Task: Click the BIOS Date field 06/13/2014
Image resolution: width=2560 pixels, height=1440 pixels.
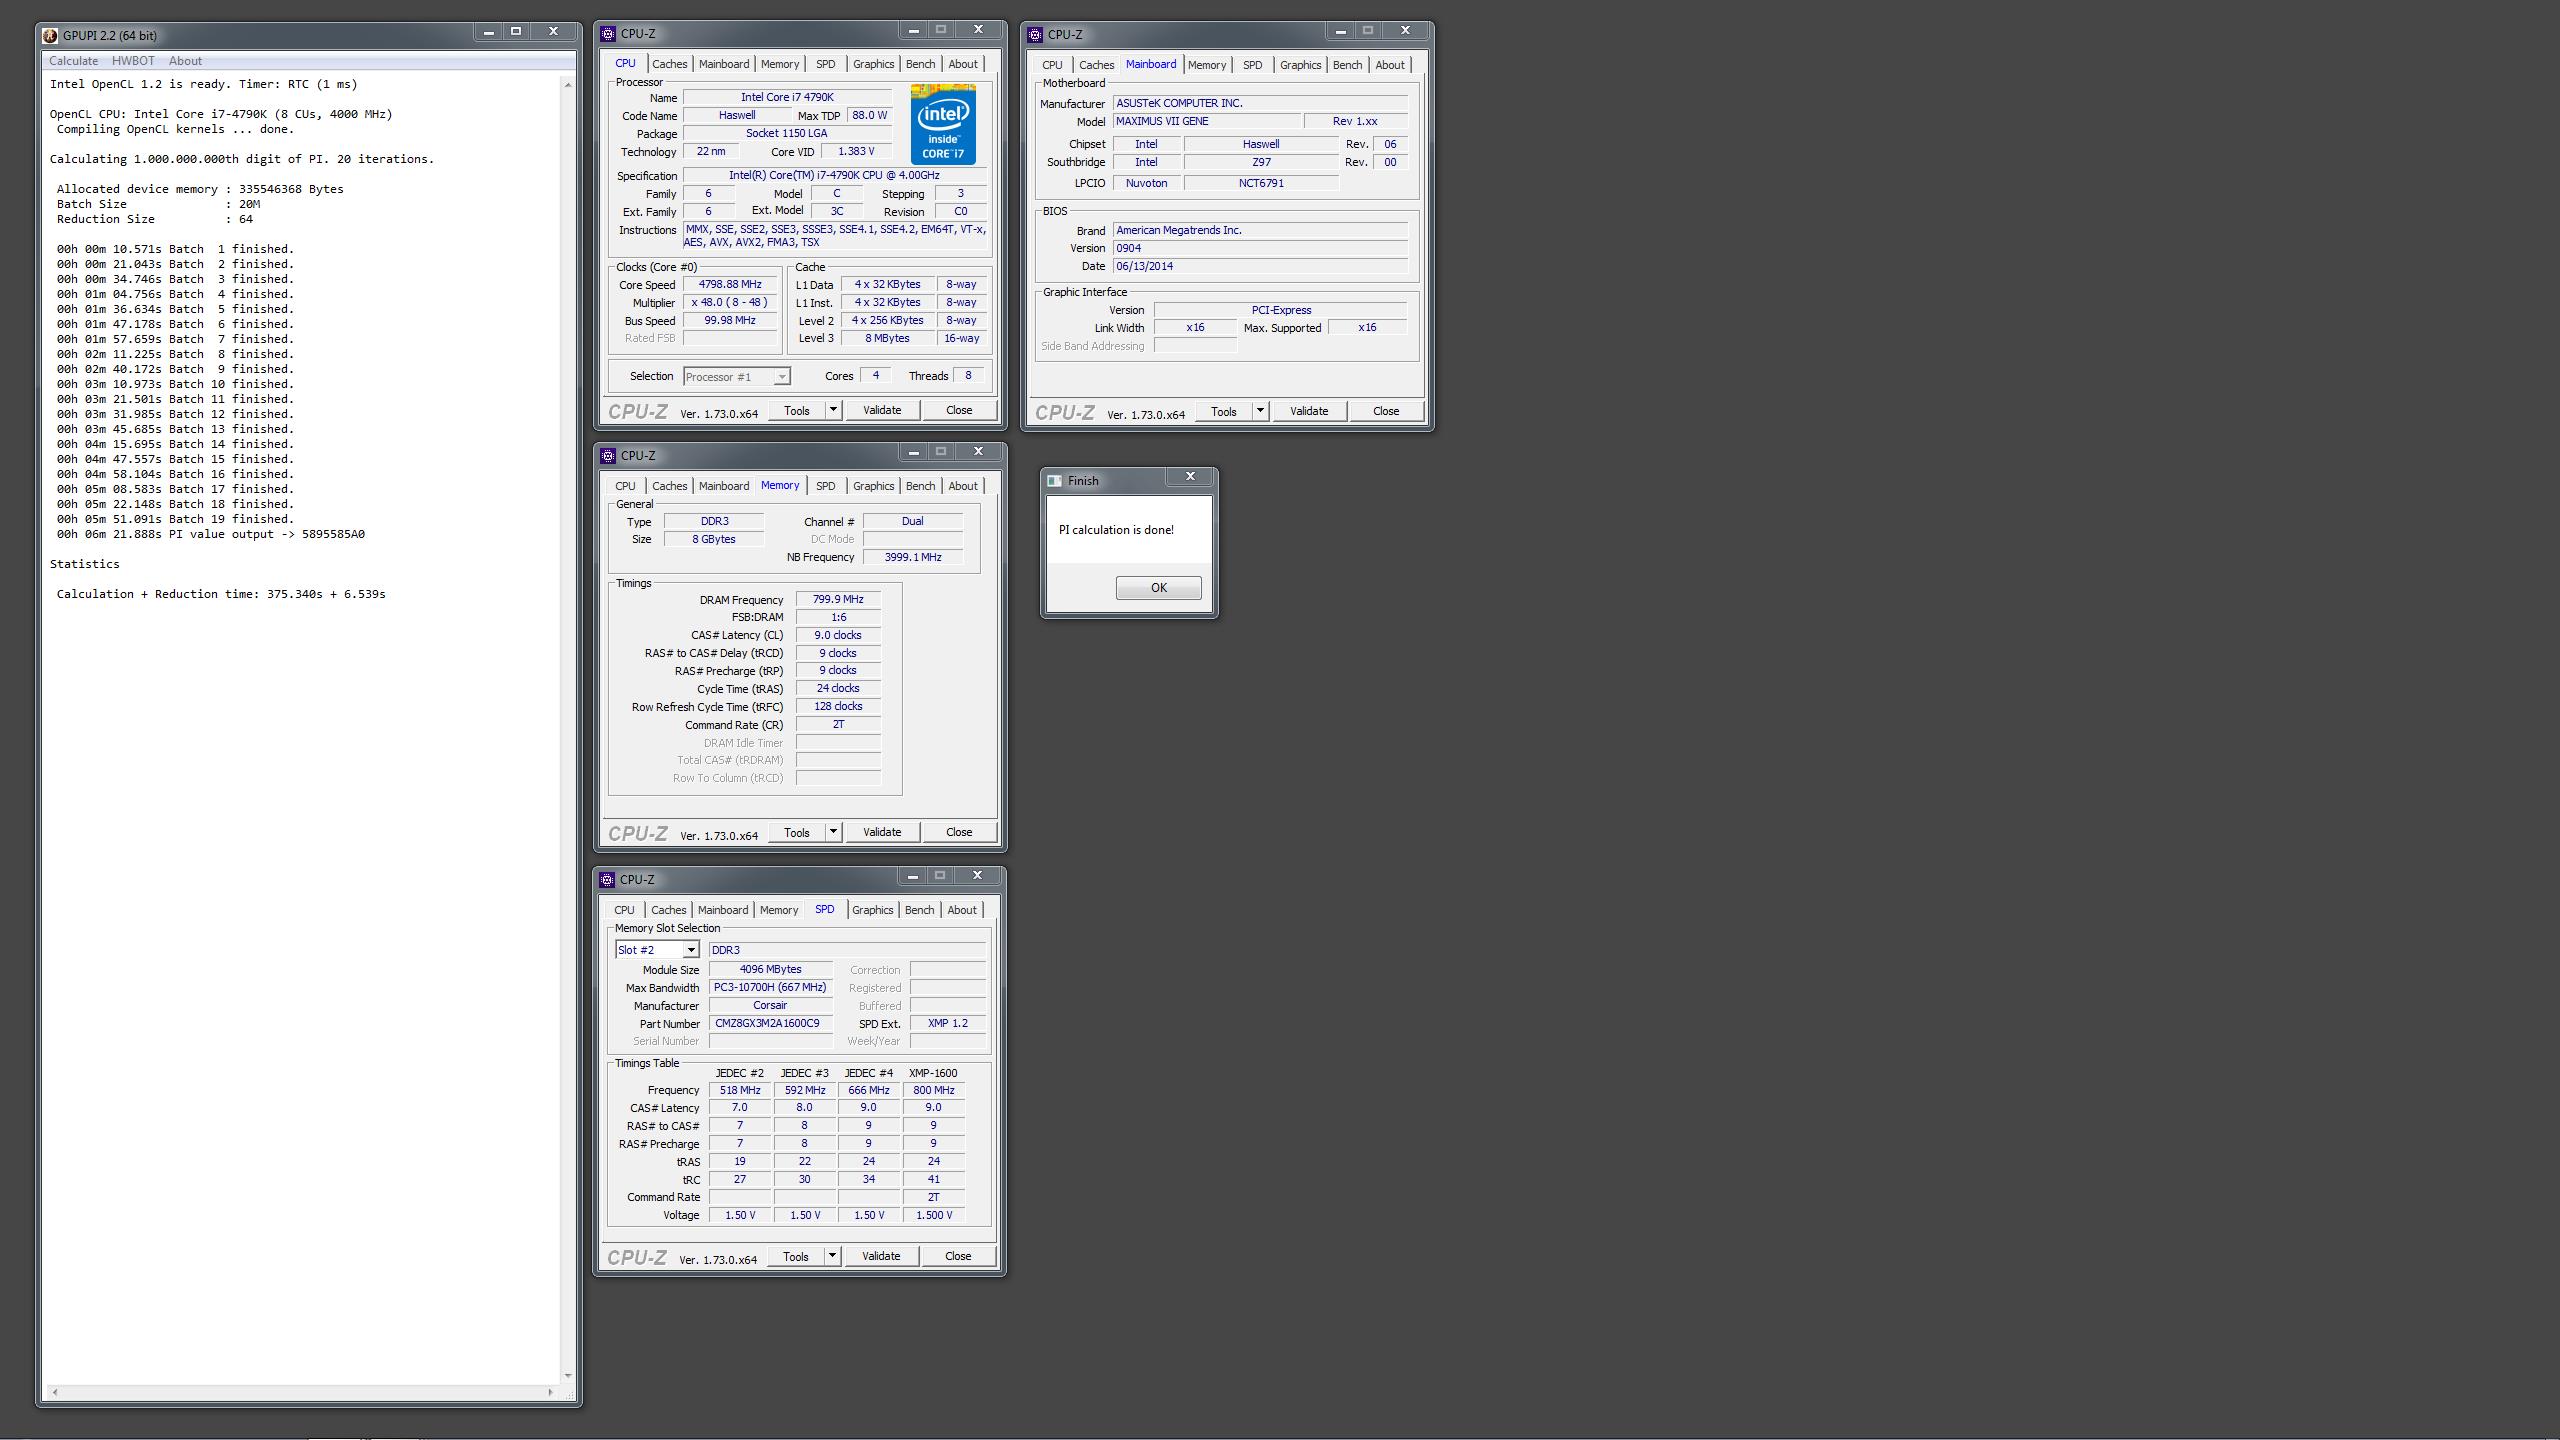Action: 1260,266
